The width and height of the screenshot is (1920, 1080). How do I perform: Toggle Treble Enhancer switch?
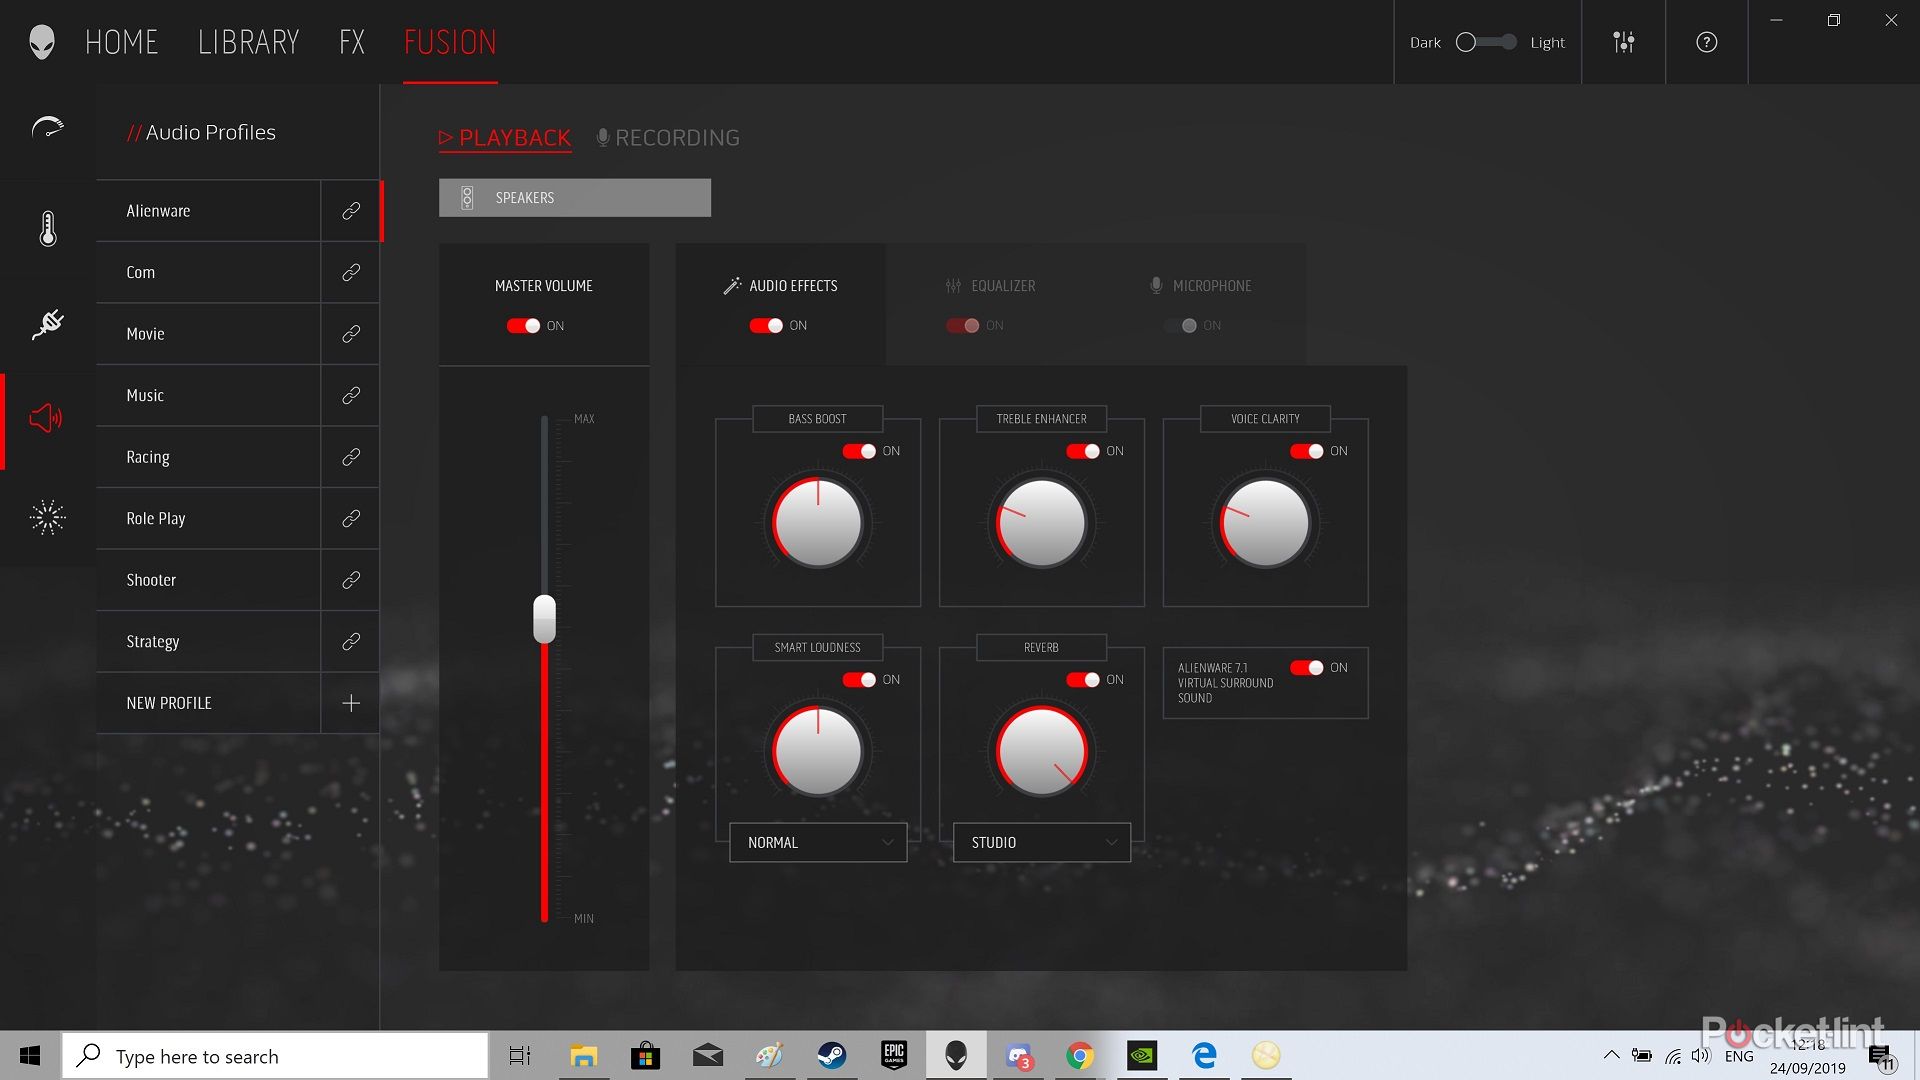(x=1083, y=451)
